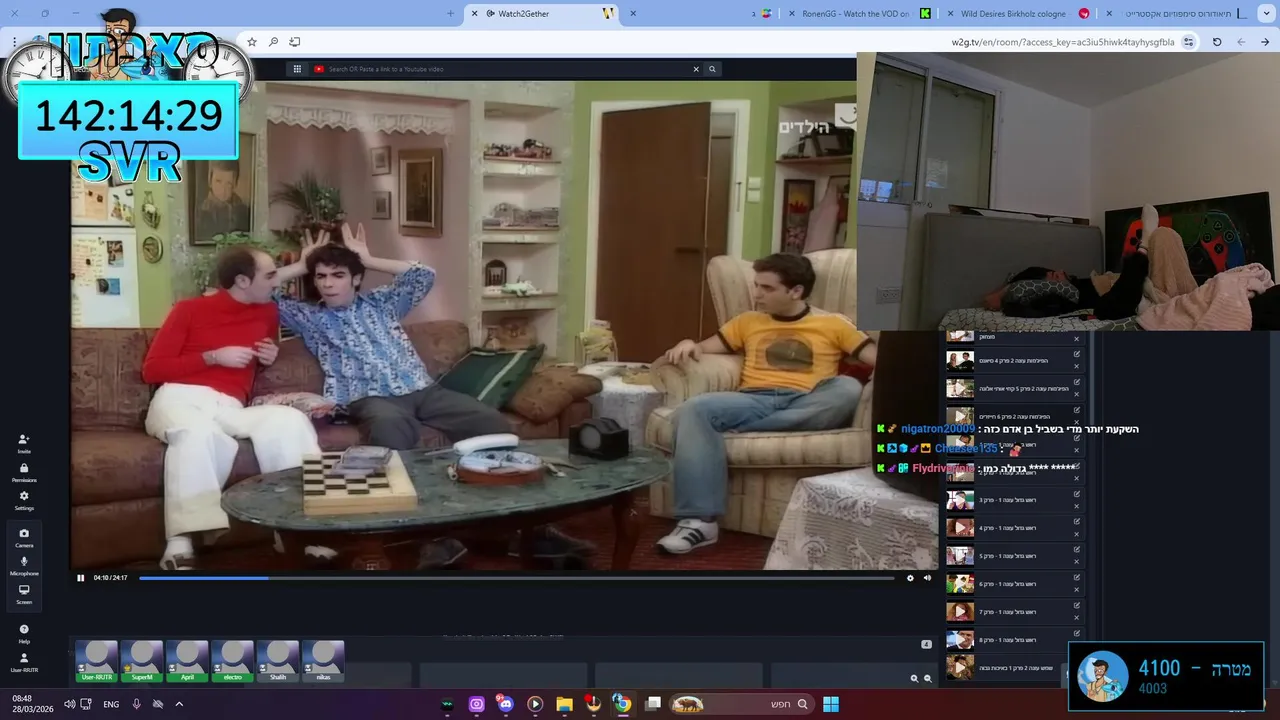Edit playlist item ראש גדול פרק 6
The height and width of the screenshot is (720, 1280).
[x=1077, y=577]
